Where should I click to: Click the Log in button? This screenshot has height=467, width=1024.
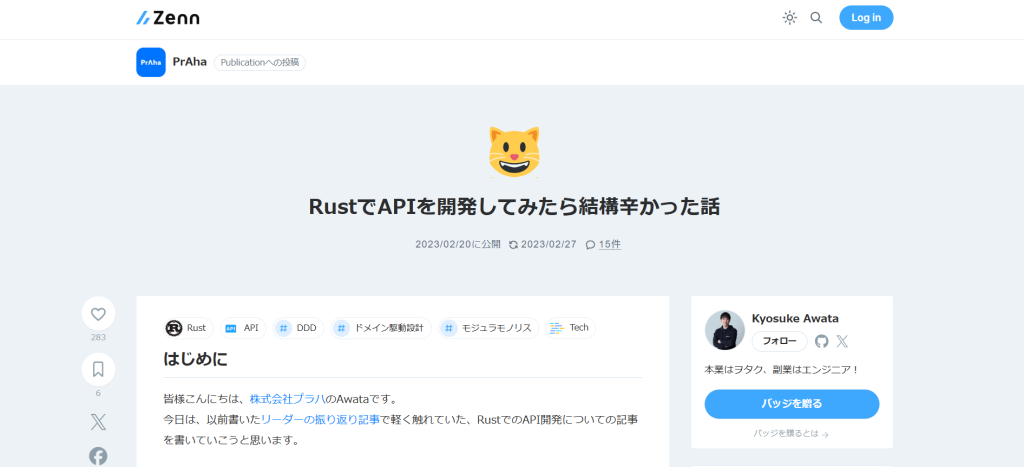coord(865,18)
